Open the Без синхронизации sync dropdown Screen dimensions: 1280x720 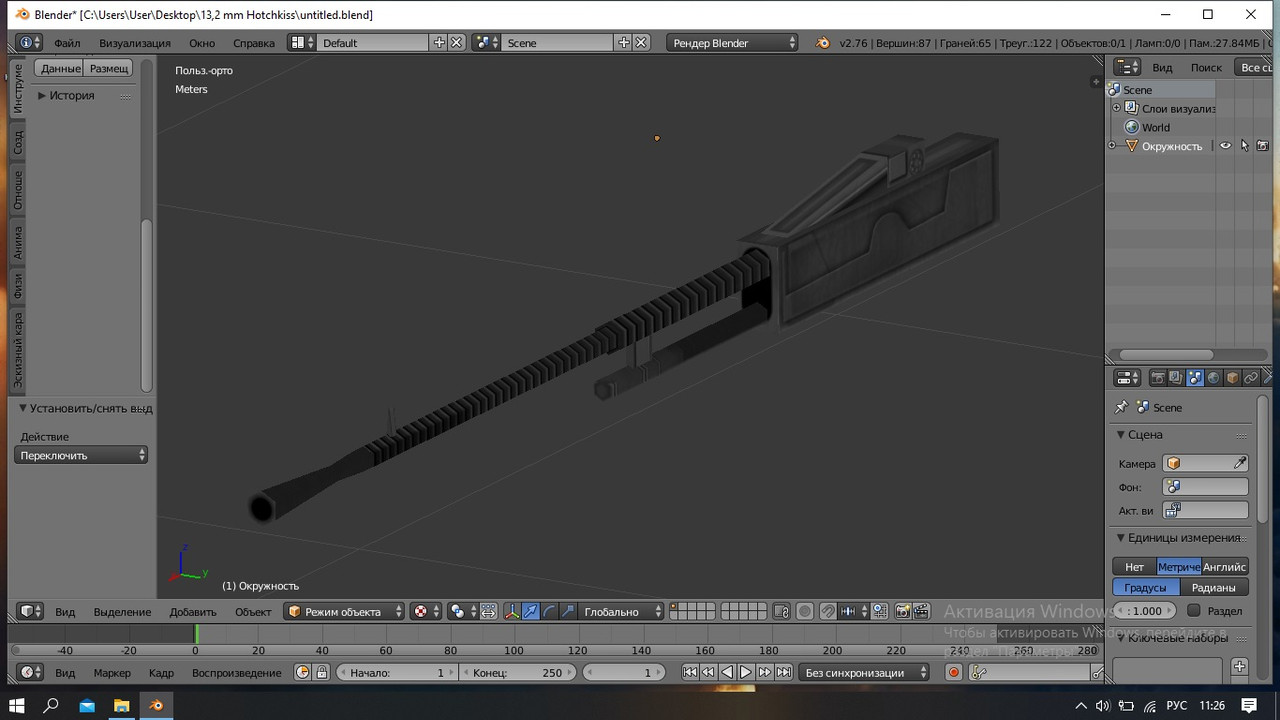click(x=864, y=673)
